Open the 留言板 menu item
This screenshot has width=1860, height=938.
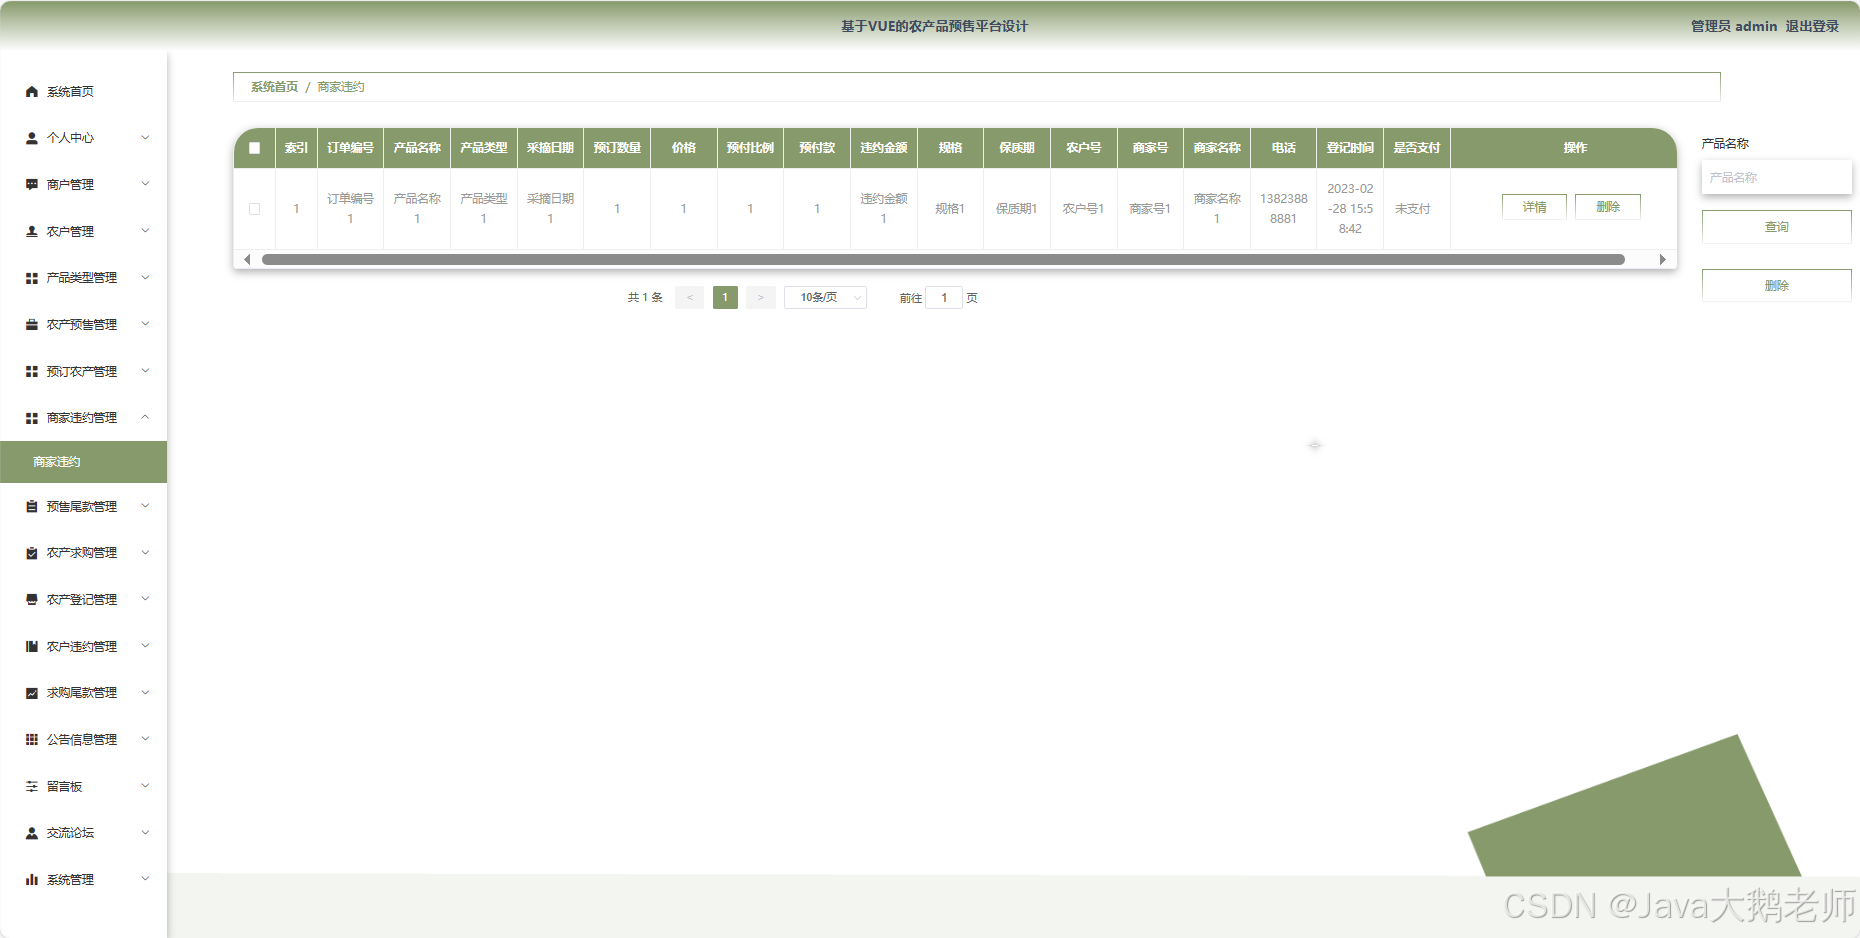[84, 787]
